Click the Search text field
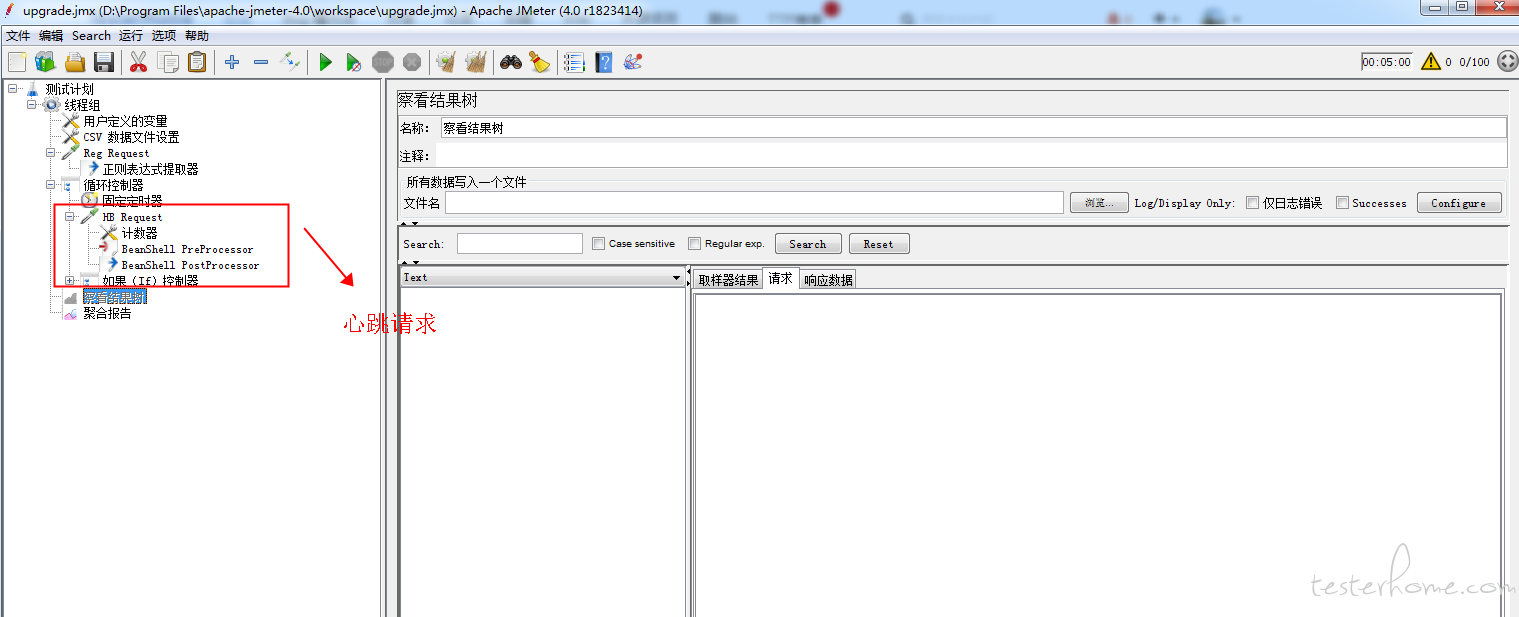The height and width of the screenshot is (617, 1519). pos(519,244)
